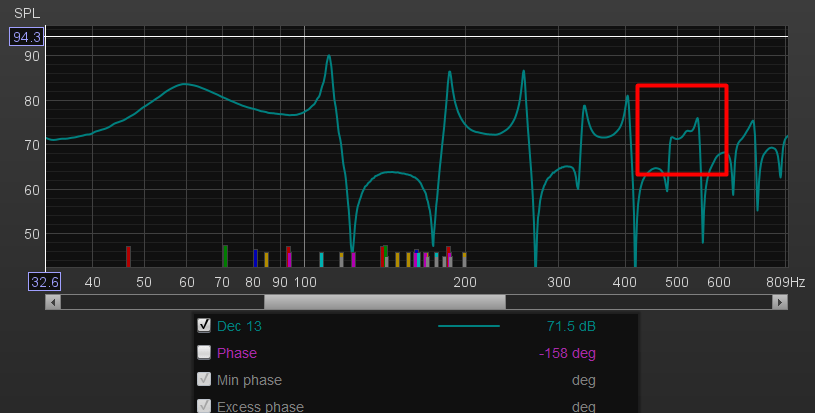Click the SPL axis label
The height and width of the screenshot is (413, 815).
(27, 13)
